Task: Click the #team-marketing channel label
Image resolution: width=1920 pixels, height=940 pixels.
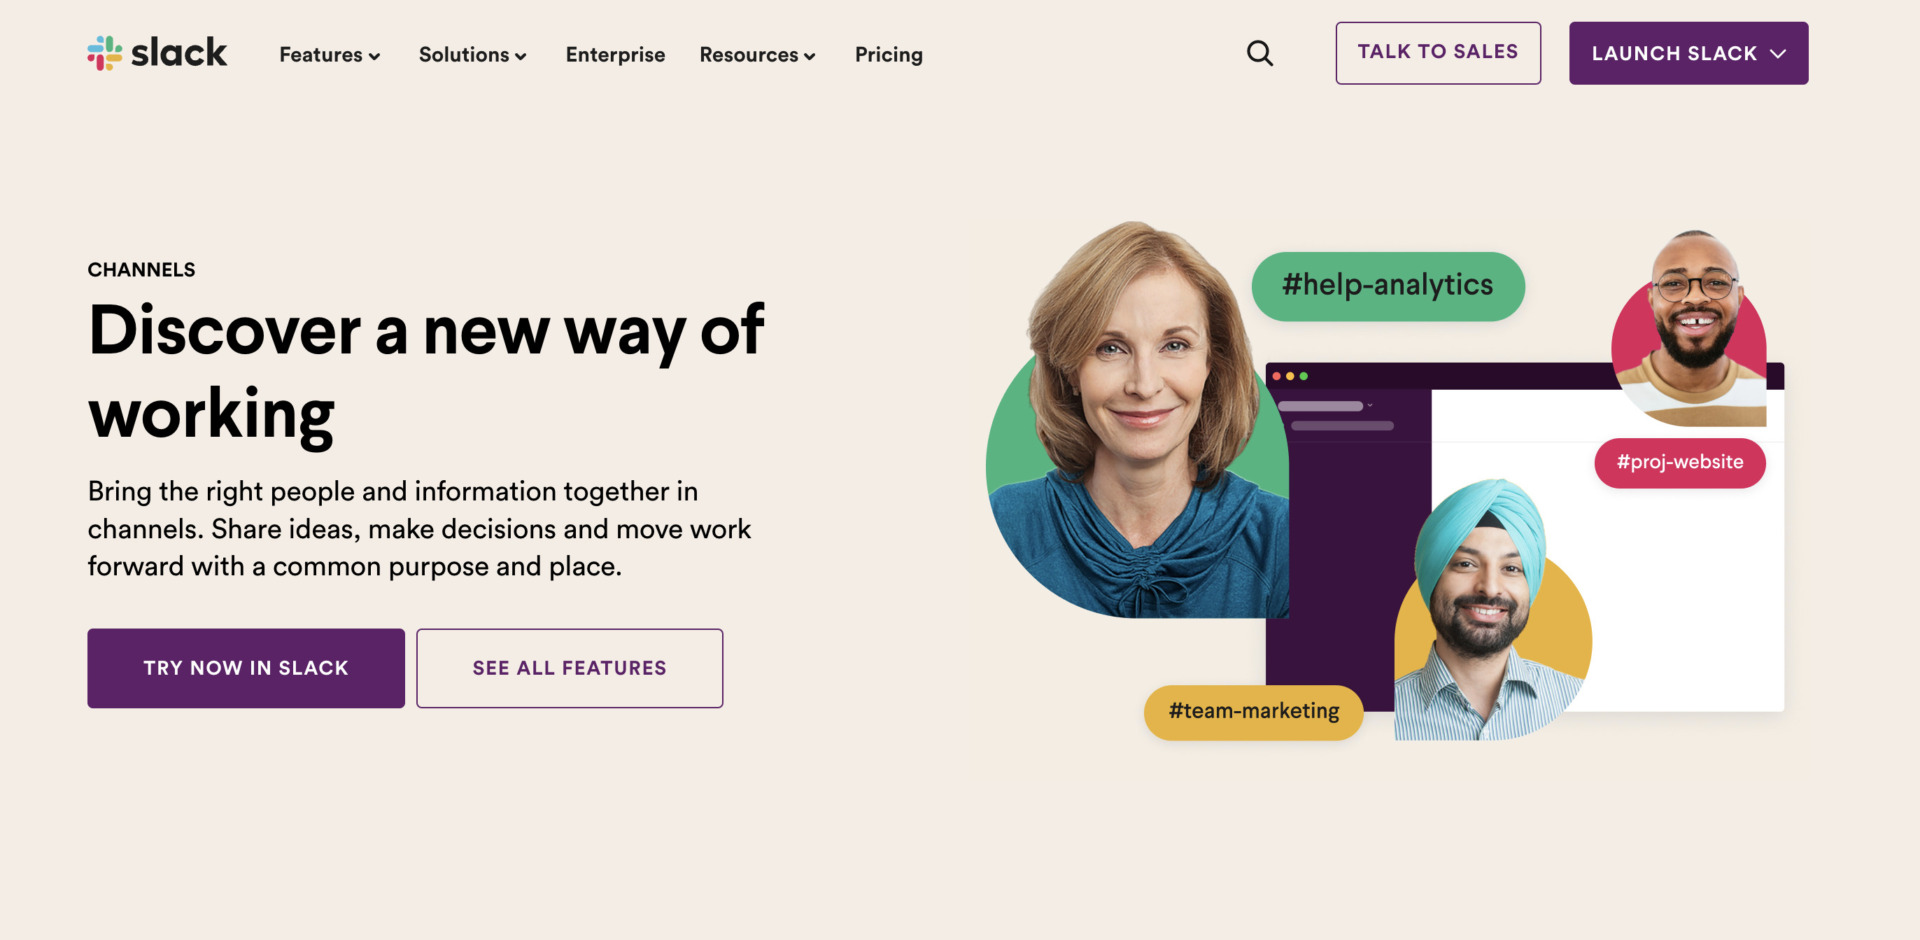Action: tap(1253, 712)
